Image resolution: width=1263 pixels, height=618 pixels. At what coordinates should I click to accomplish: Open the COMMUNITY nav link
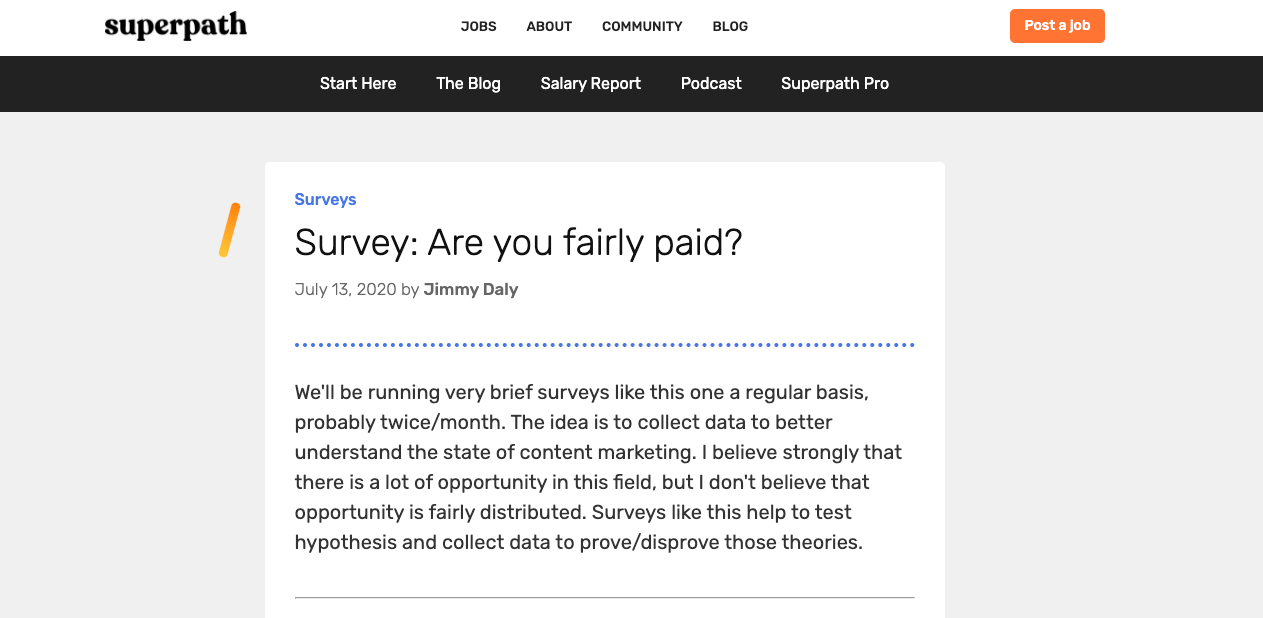642,26
